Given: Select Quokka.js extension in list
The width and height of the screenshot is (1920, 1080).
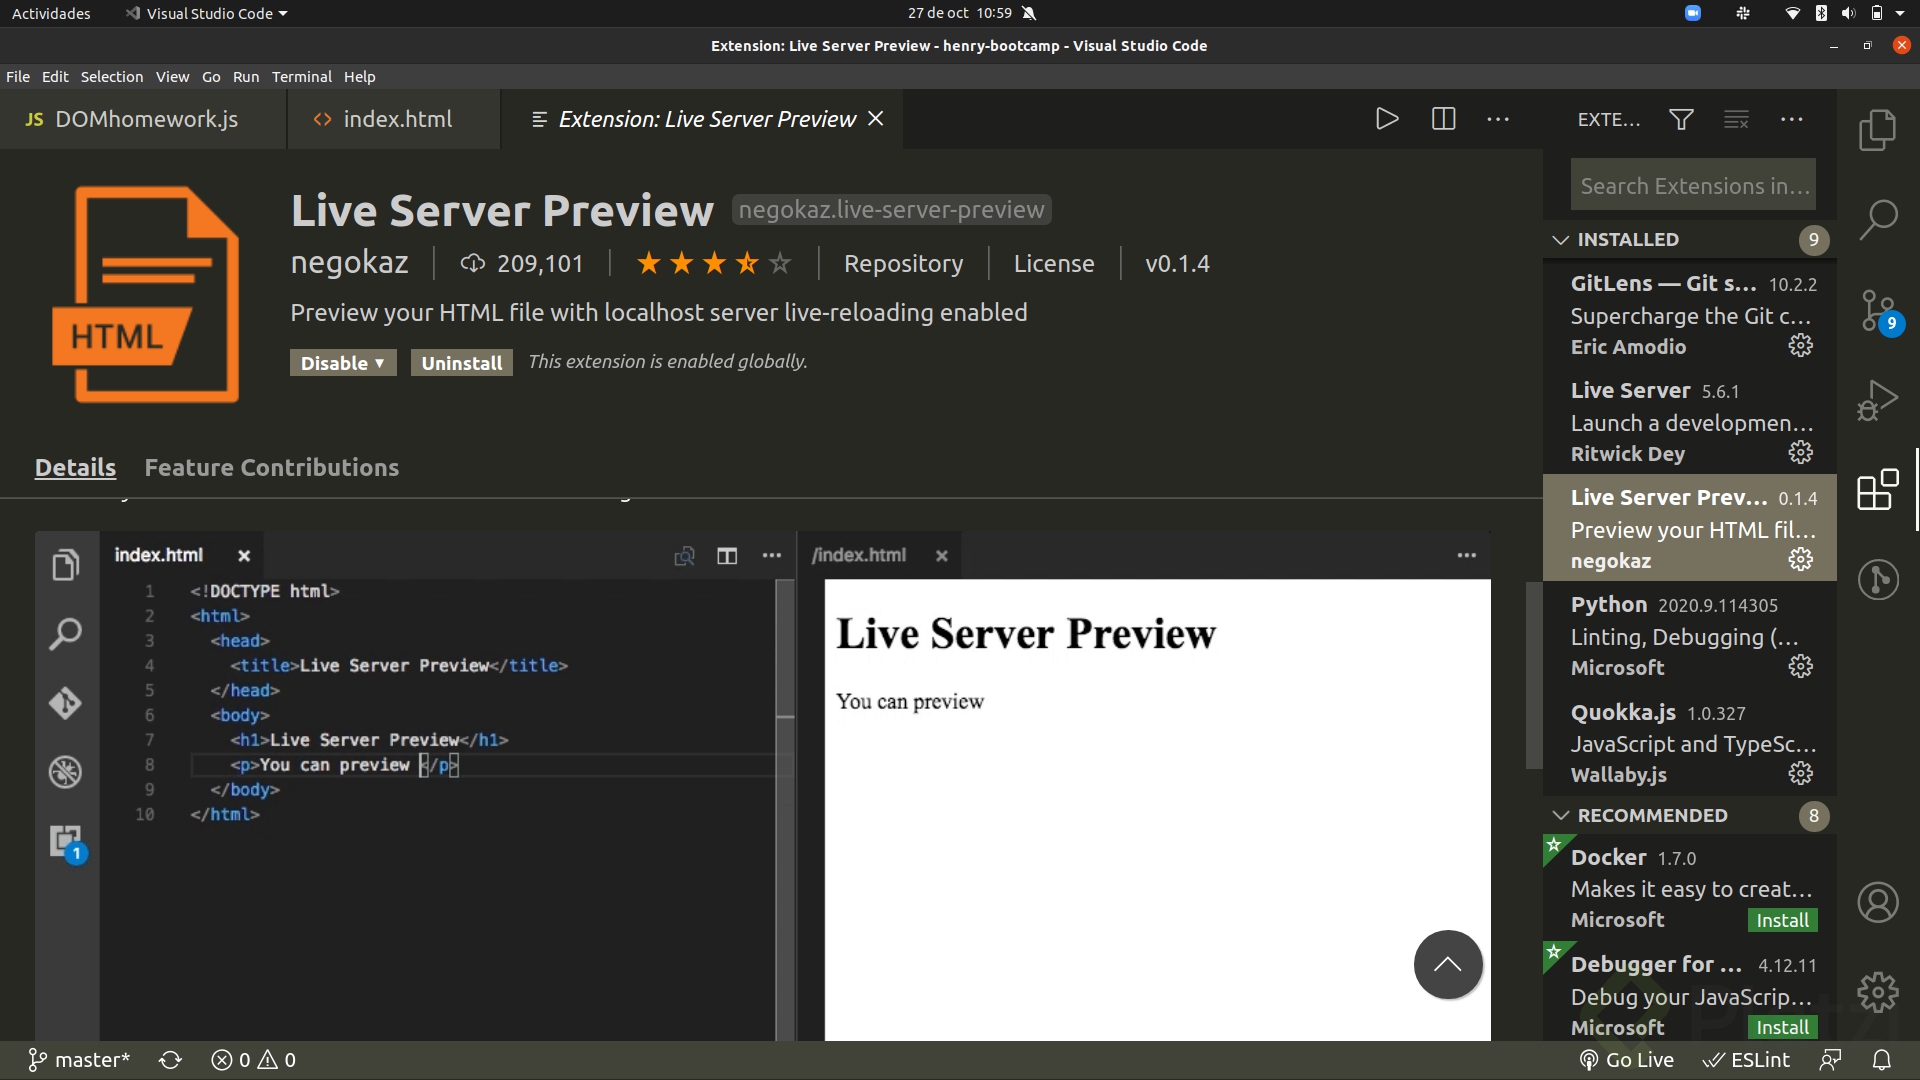Looking at the screenshot, I should click(x=1690, y=742).
